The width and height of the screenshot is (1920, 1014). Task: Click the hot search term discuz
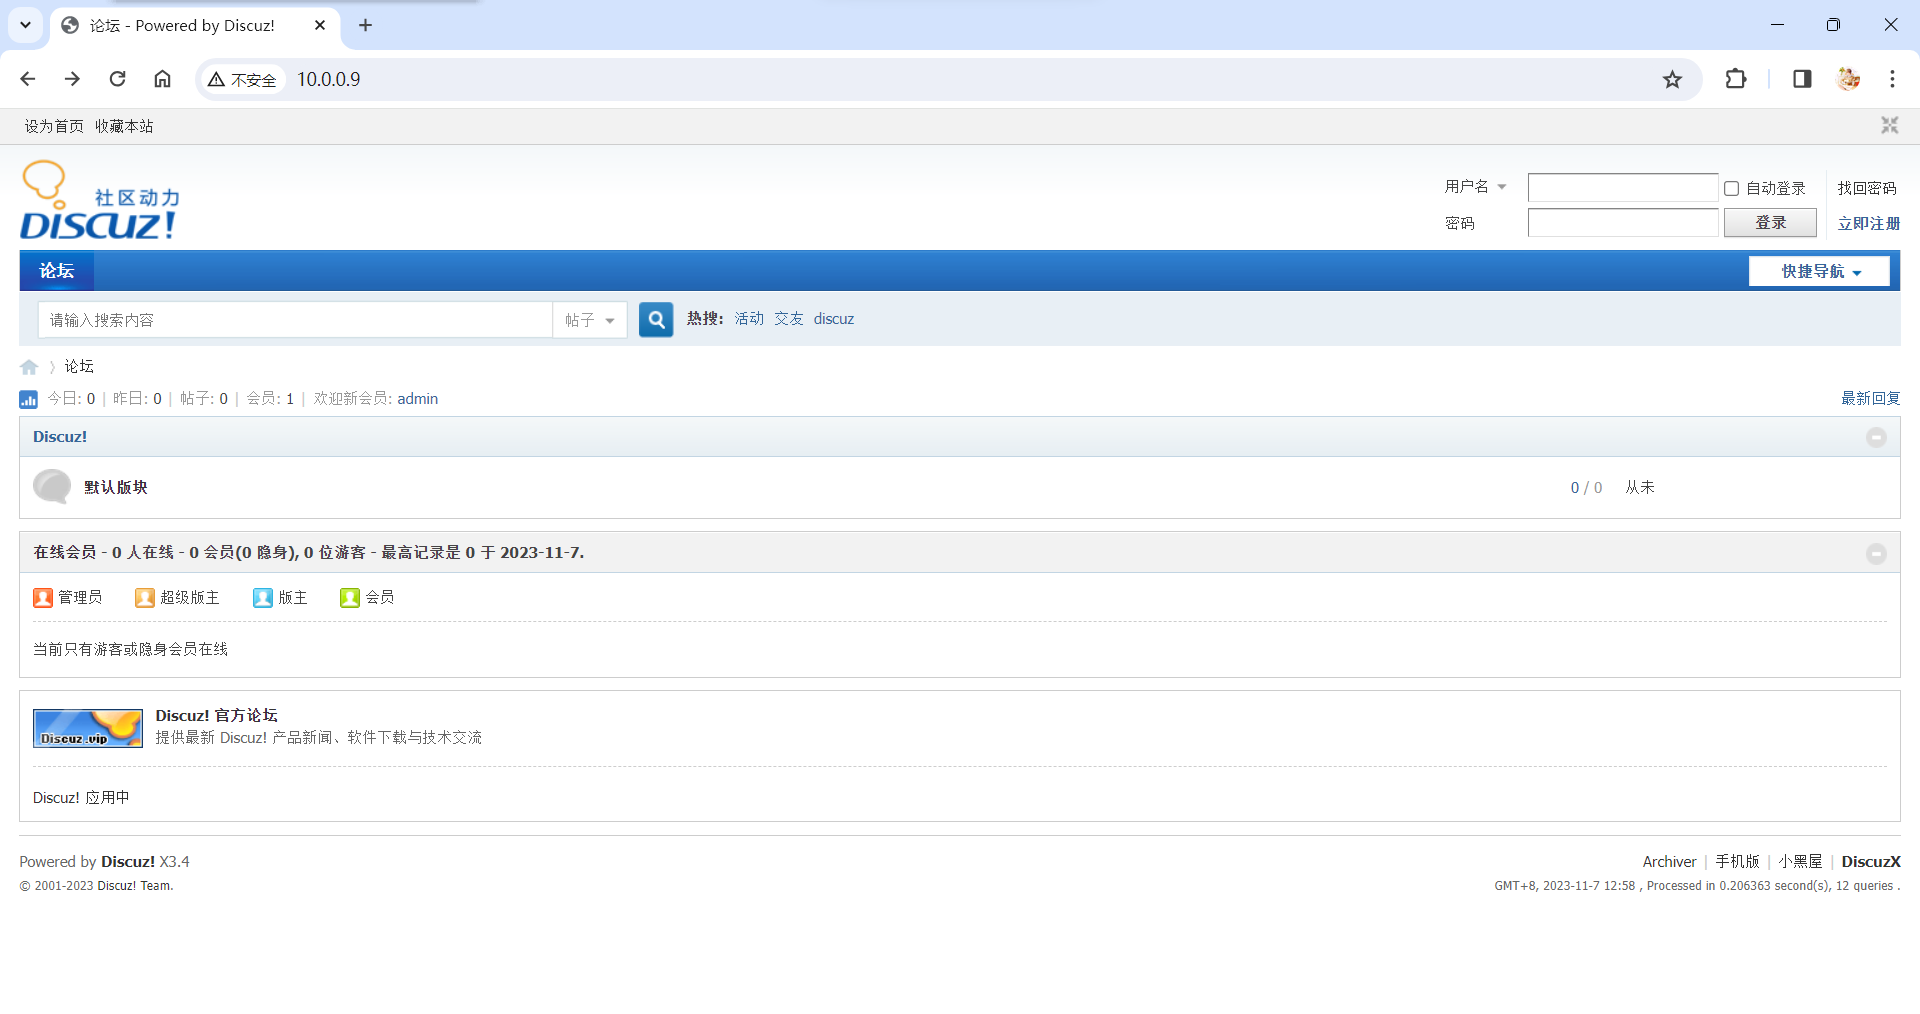(x=834, y=319)
